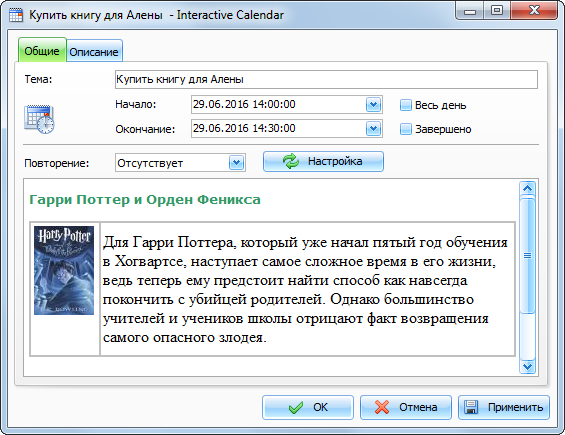Click the Interactive Calendar title bar icon
Viewport: 565px width, 435px height.
[x=16, y=15]
